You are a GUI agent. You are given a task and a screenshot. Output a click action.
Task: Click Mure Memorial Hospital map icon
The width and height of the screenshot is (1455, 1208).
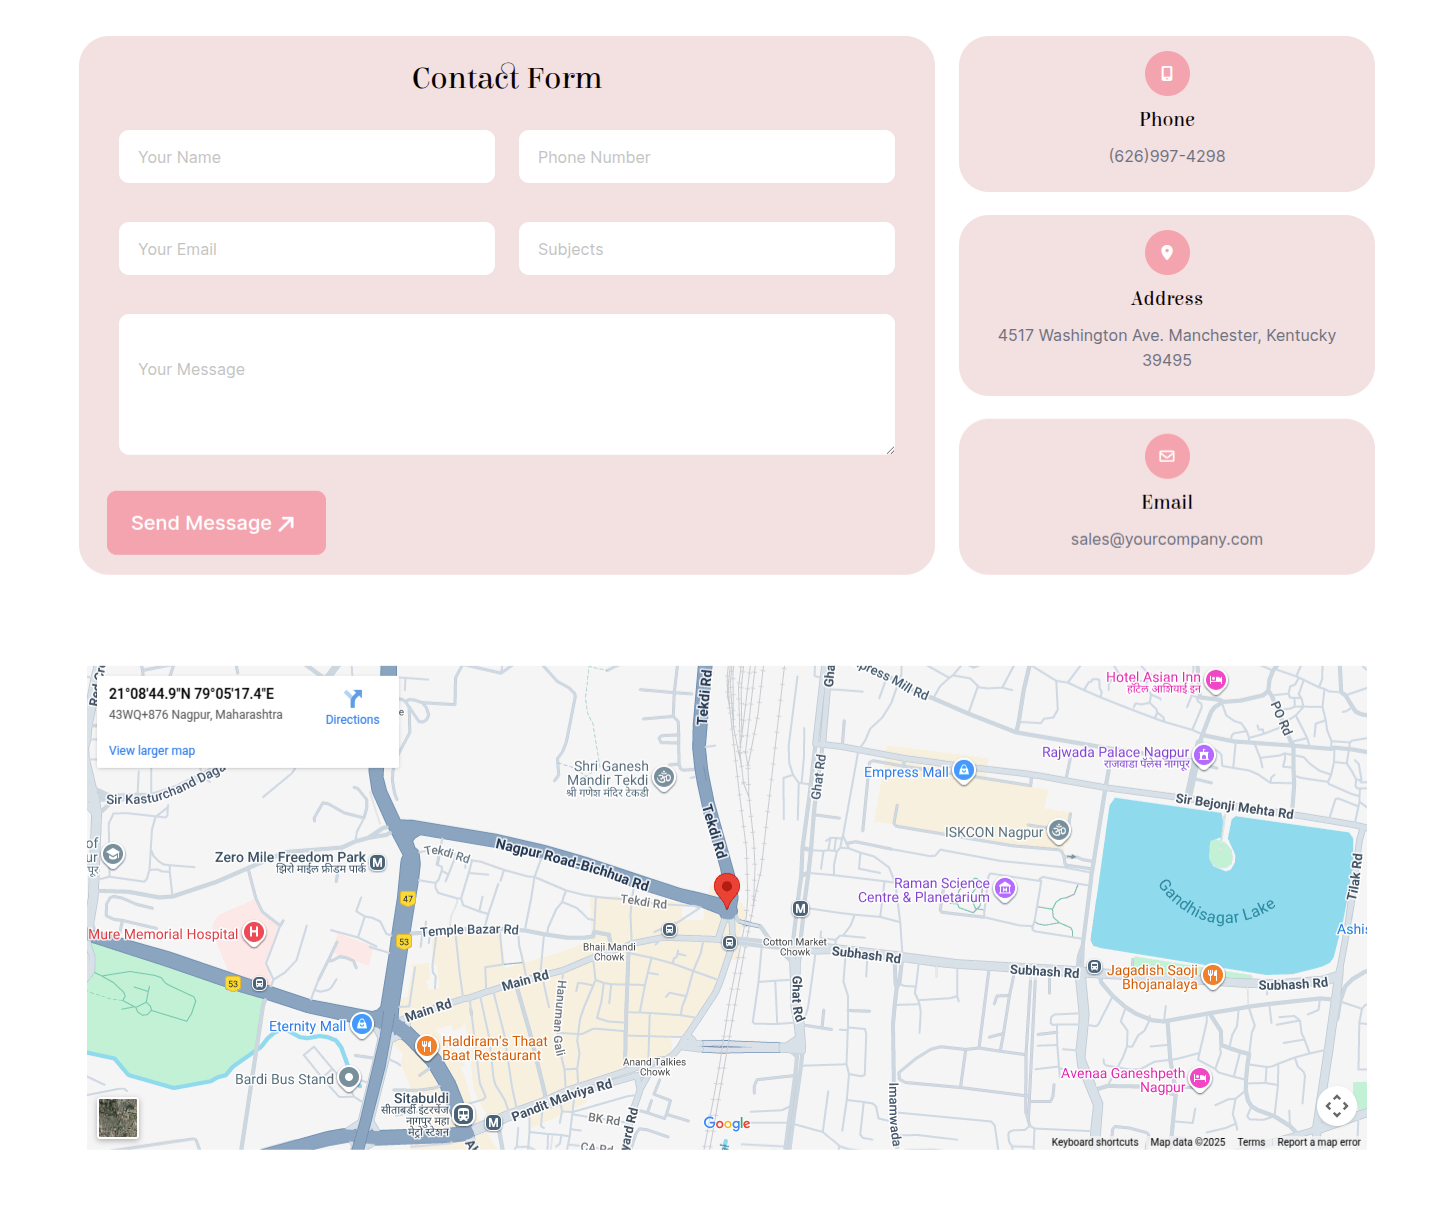(254, 933)
